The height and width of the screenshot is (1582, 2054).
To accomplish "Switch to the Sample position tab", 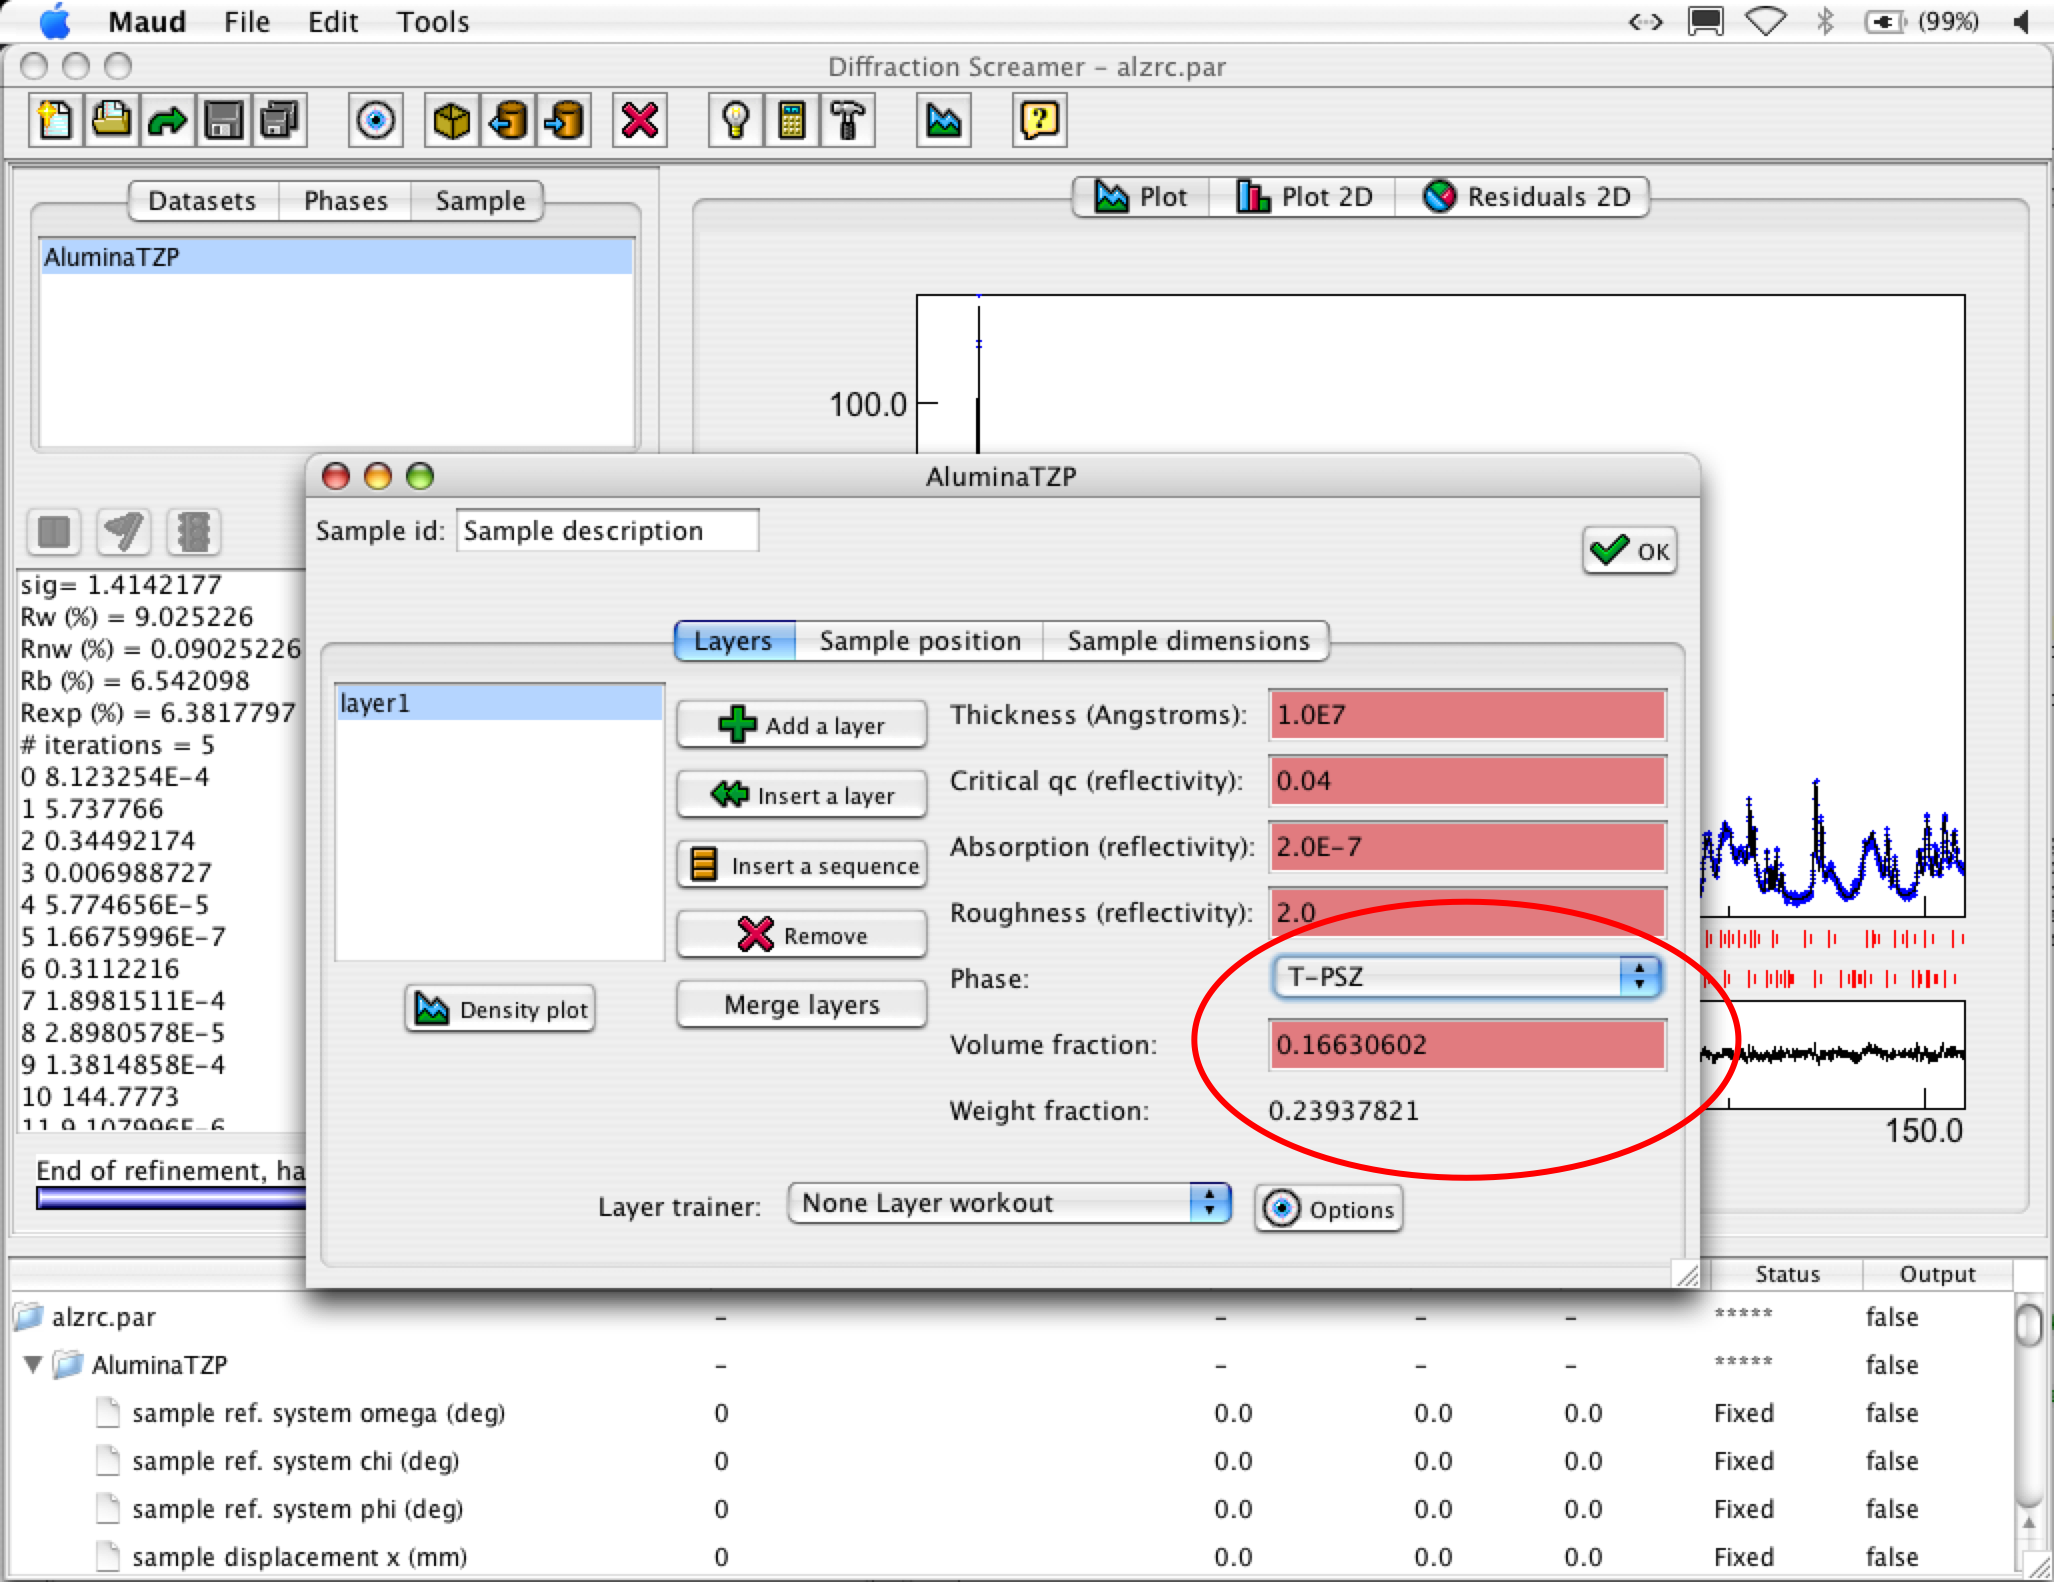I will pos(919,641).
